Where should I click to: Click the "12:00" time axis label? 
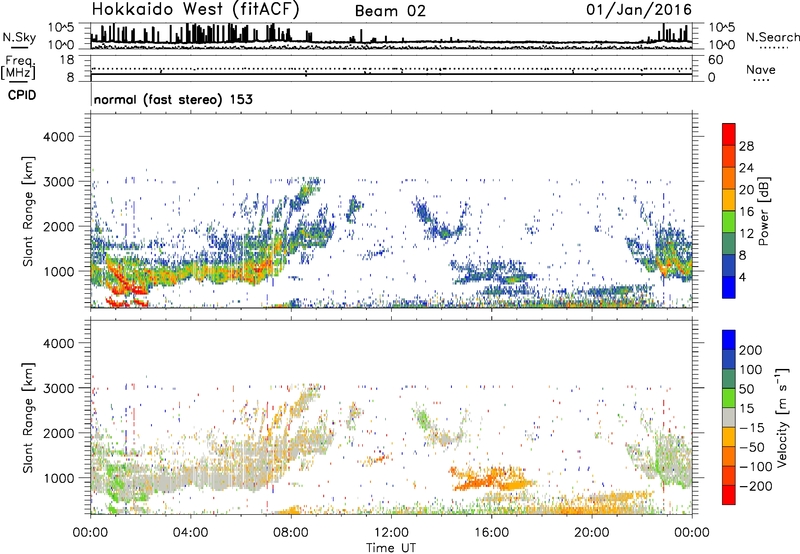pyautogui.click(x=391, y=533)
